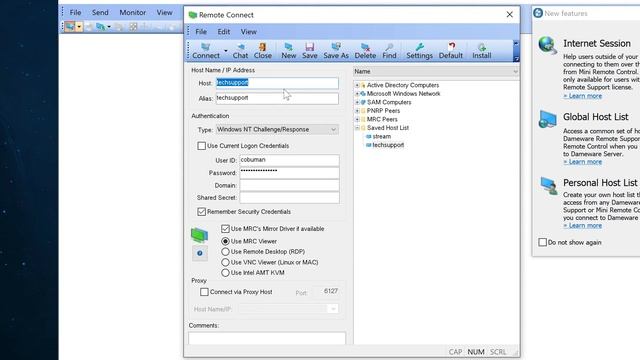This screenshot has height=360, width=640.
Task: Expand SAM Computers tree node
Action: 357,102
